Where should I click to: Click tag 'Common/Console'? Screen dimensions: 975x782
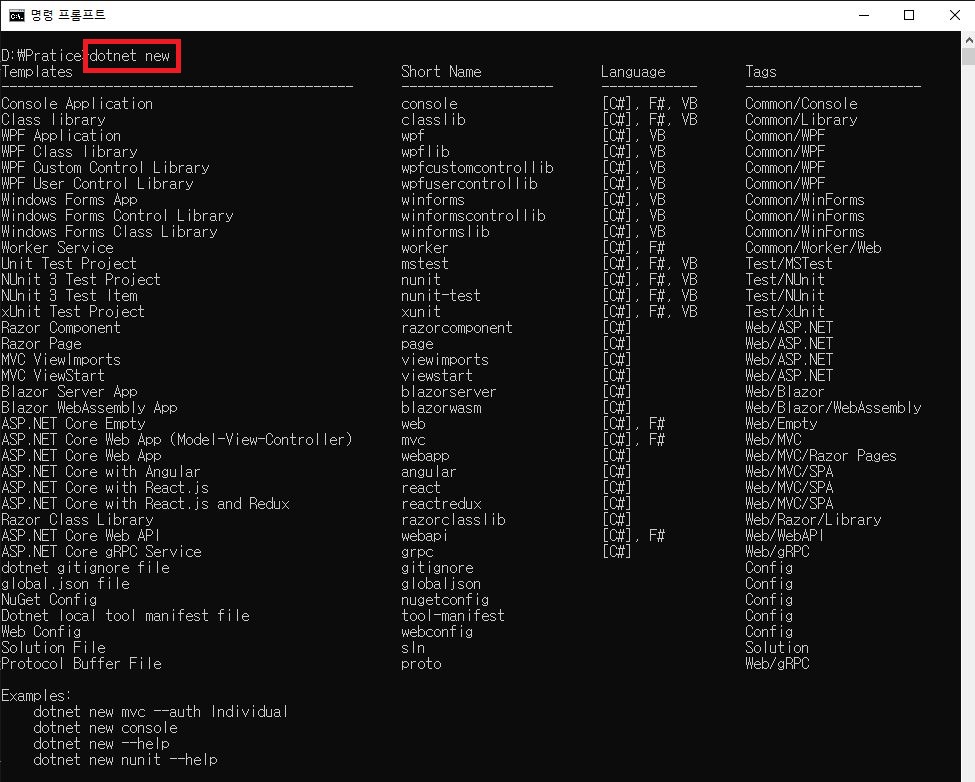pos(801,104)
